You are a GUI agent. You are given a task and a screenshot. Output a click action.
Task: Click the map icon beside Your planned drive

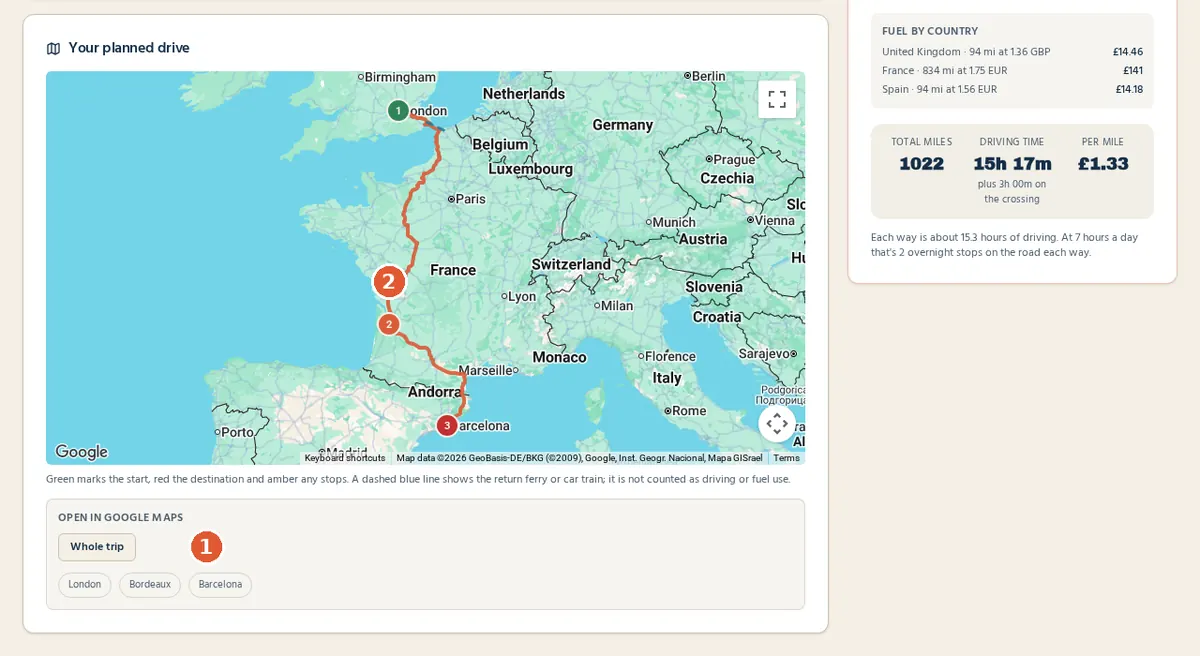pos(53,48)
